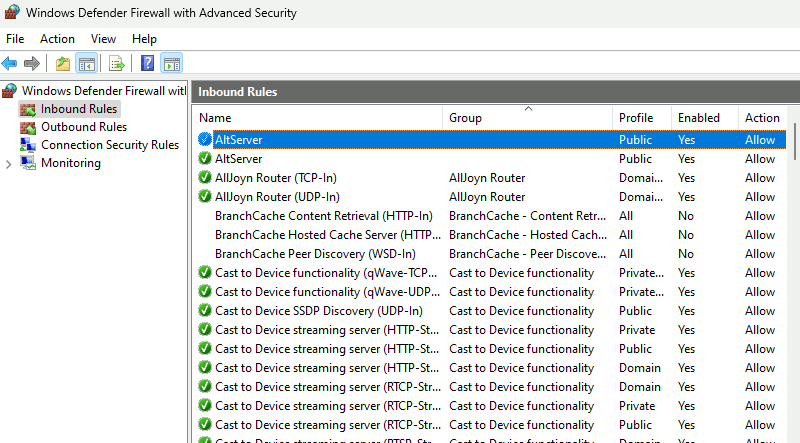Image resolution: width=800 pixels, height=443 pixels.
Task: Expand the Monitoring tree node
Action: coord(8,164)
